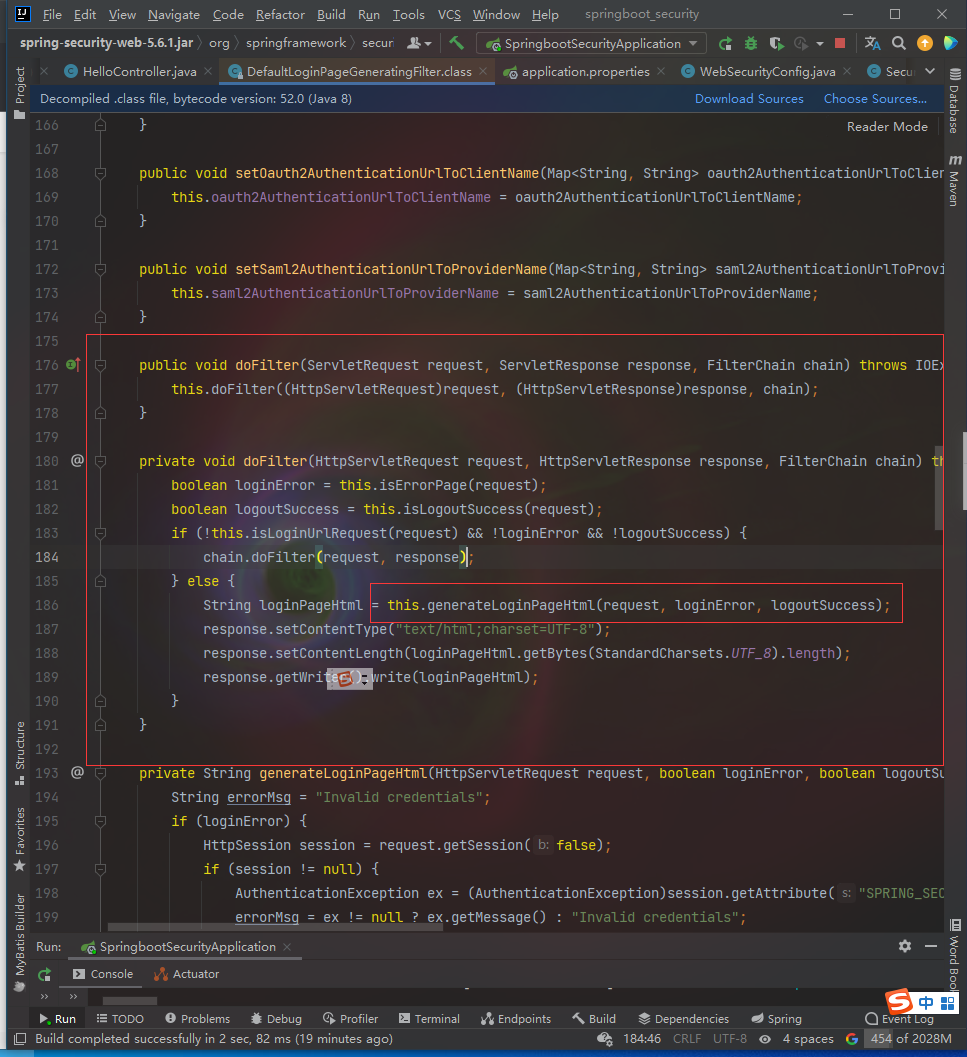The image size is (967, 1057).
Task: Click the @ gutter marker at line 180
Action: click(78, 460)
